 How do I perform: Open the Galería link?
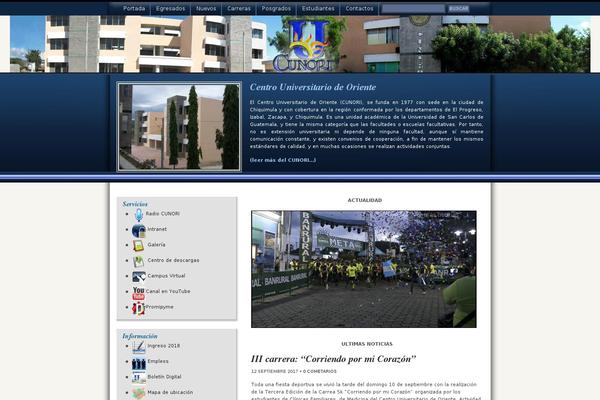point(156,244)
